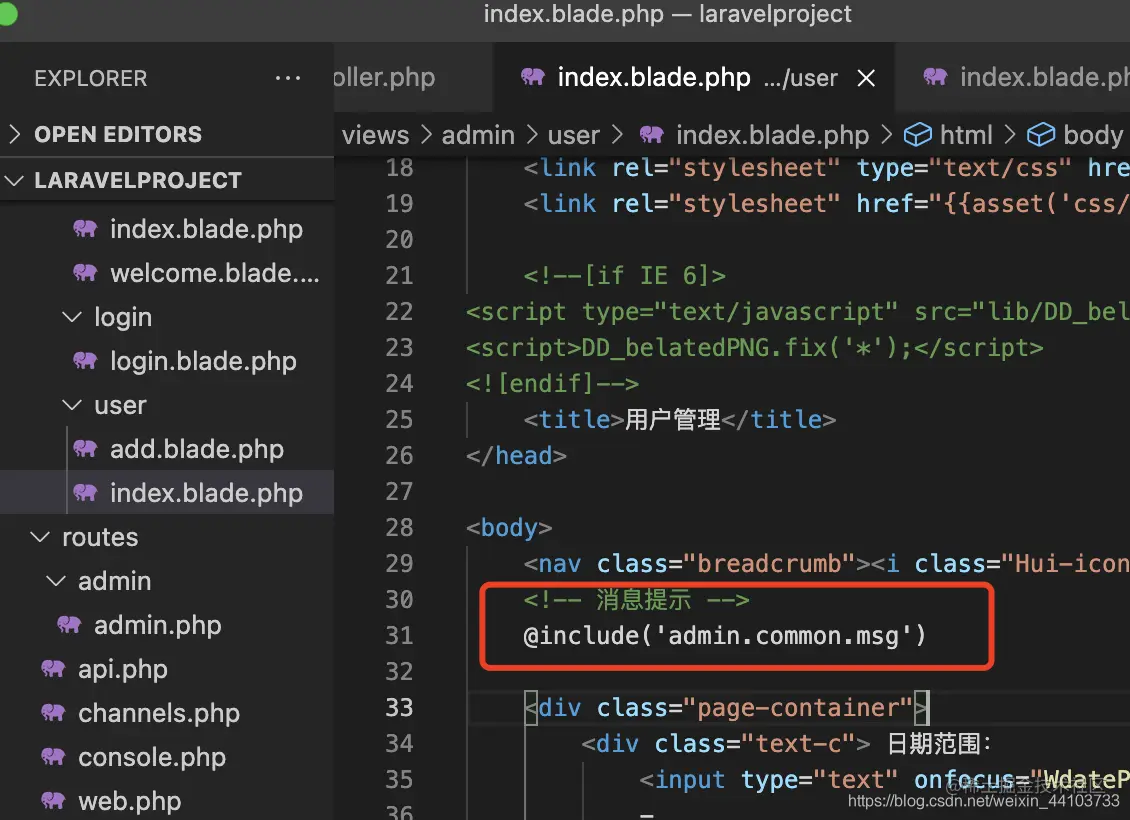Image resolution: width=1130 pixels, height=820 pixels.
Task: Close the index.blade.php .../user tab
Action: coord(866,78)
